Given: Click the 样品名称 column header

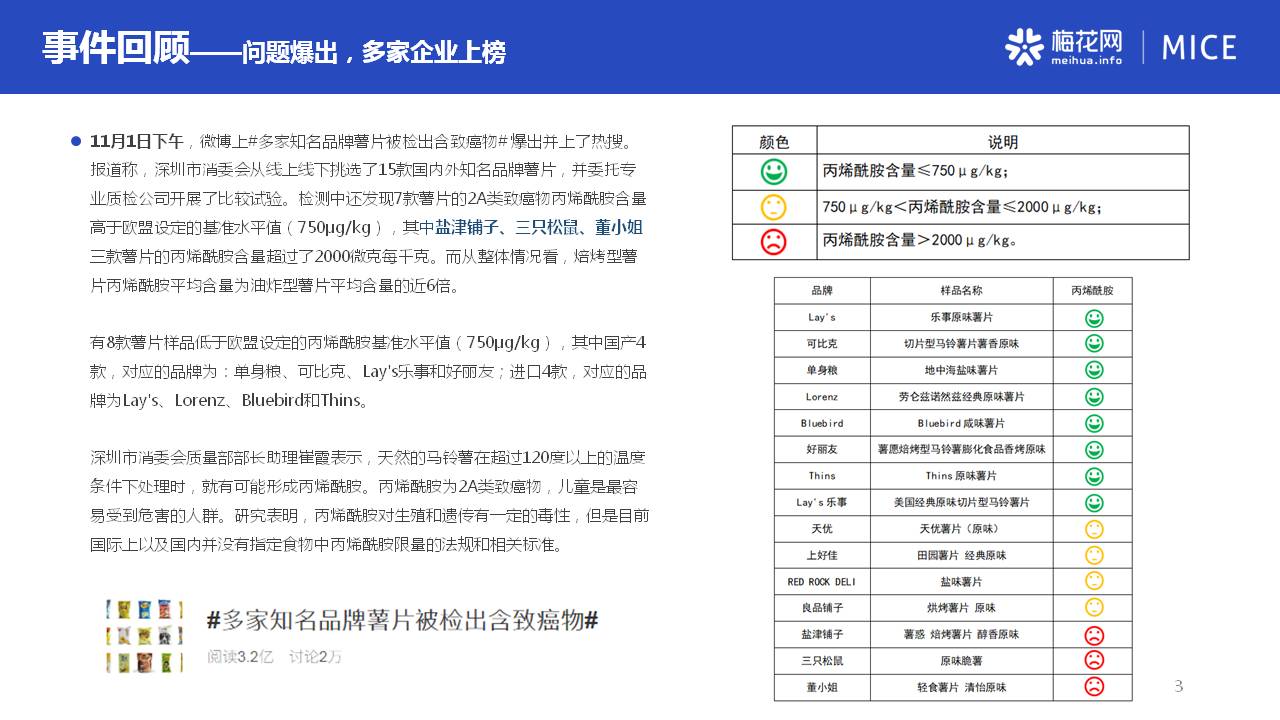Looking at the screenshot, I should [x=961, y=291].
